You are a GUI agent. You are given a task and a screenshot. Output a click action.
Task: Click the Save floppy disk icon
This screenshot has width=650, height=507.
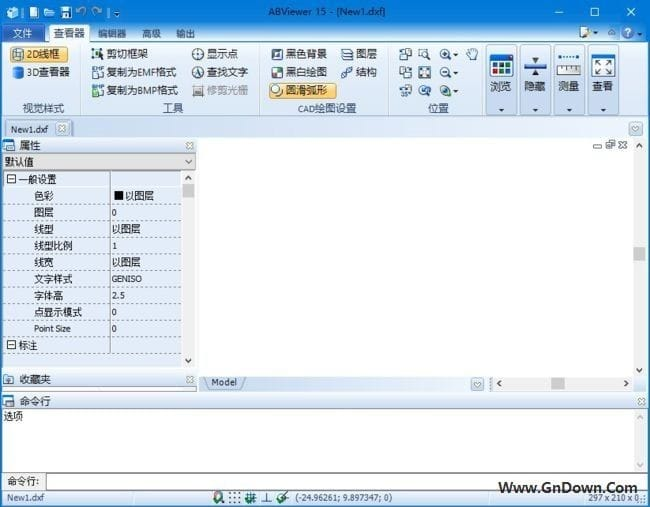66,12
